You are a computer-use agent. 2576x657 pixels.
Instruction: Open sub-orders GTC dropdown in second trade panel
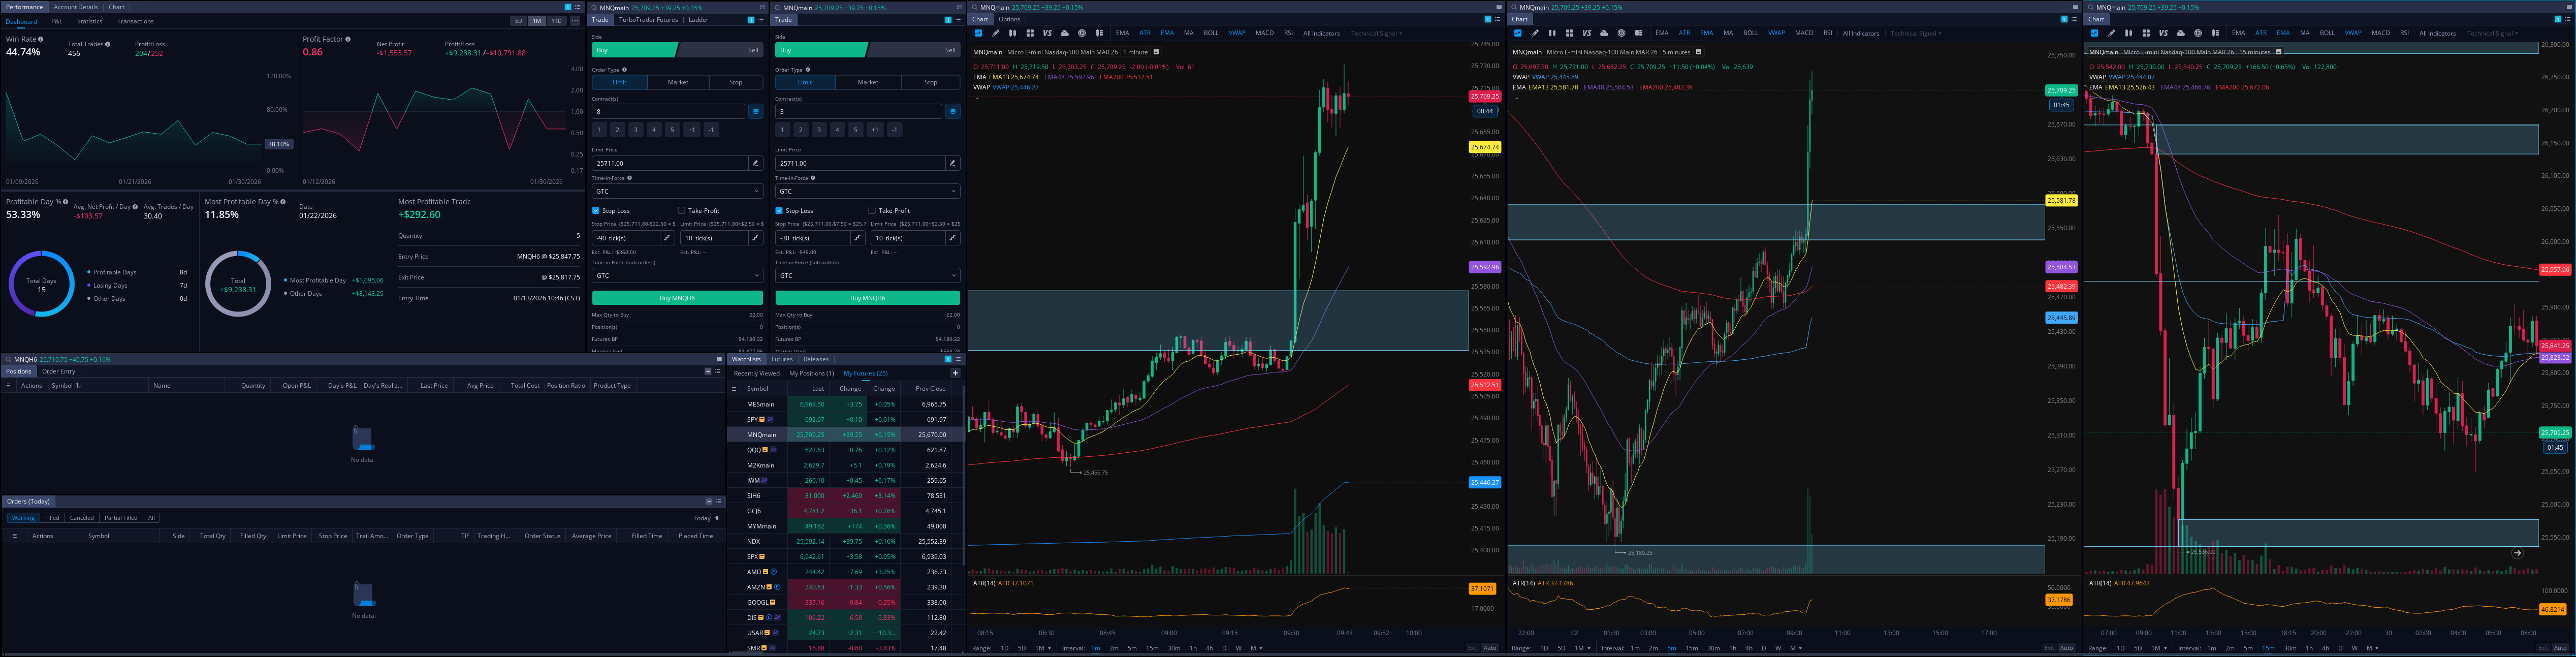point(867,275)
